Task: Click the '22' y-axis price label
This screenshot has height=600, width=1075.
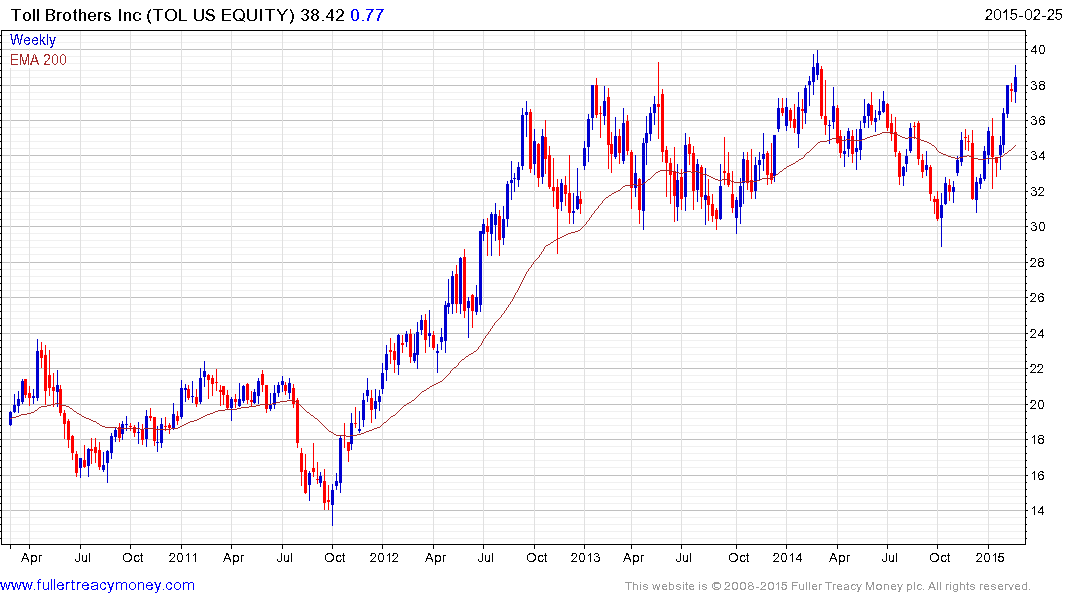Action: (x=1038, y=369)
